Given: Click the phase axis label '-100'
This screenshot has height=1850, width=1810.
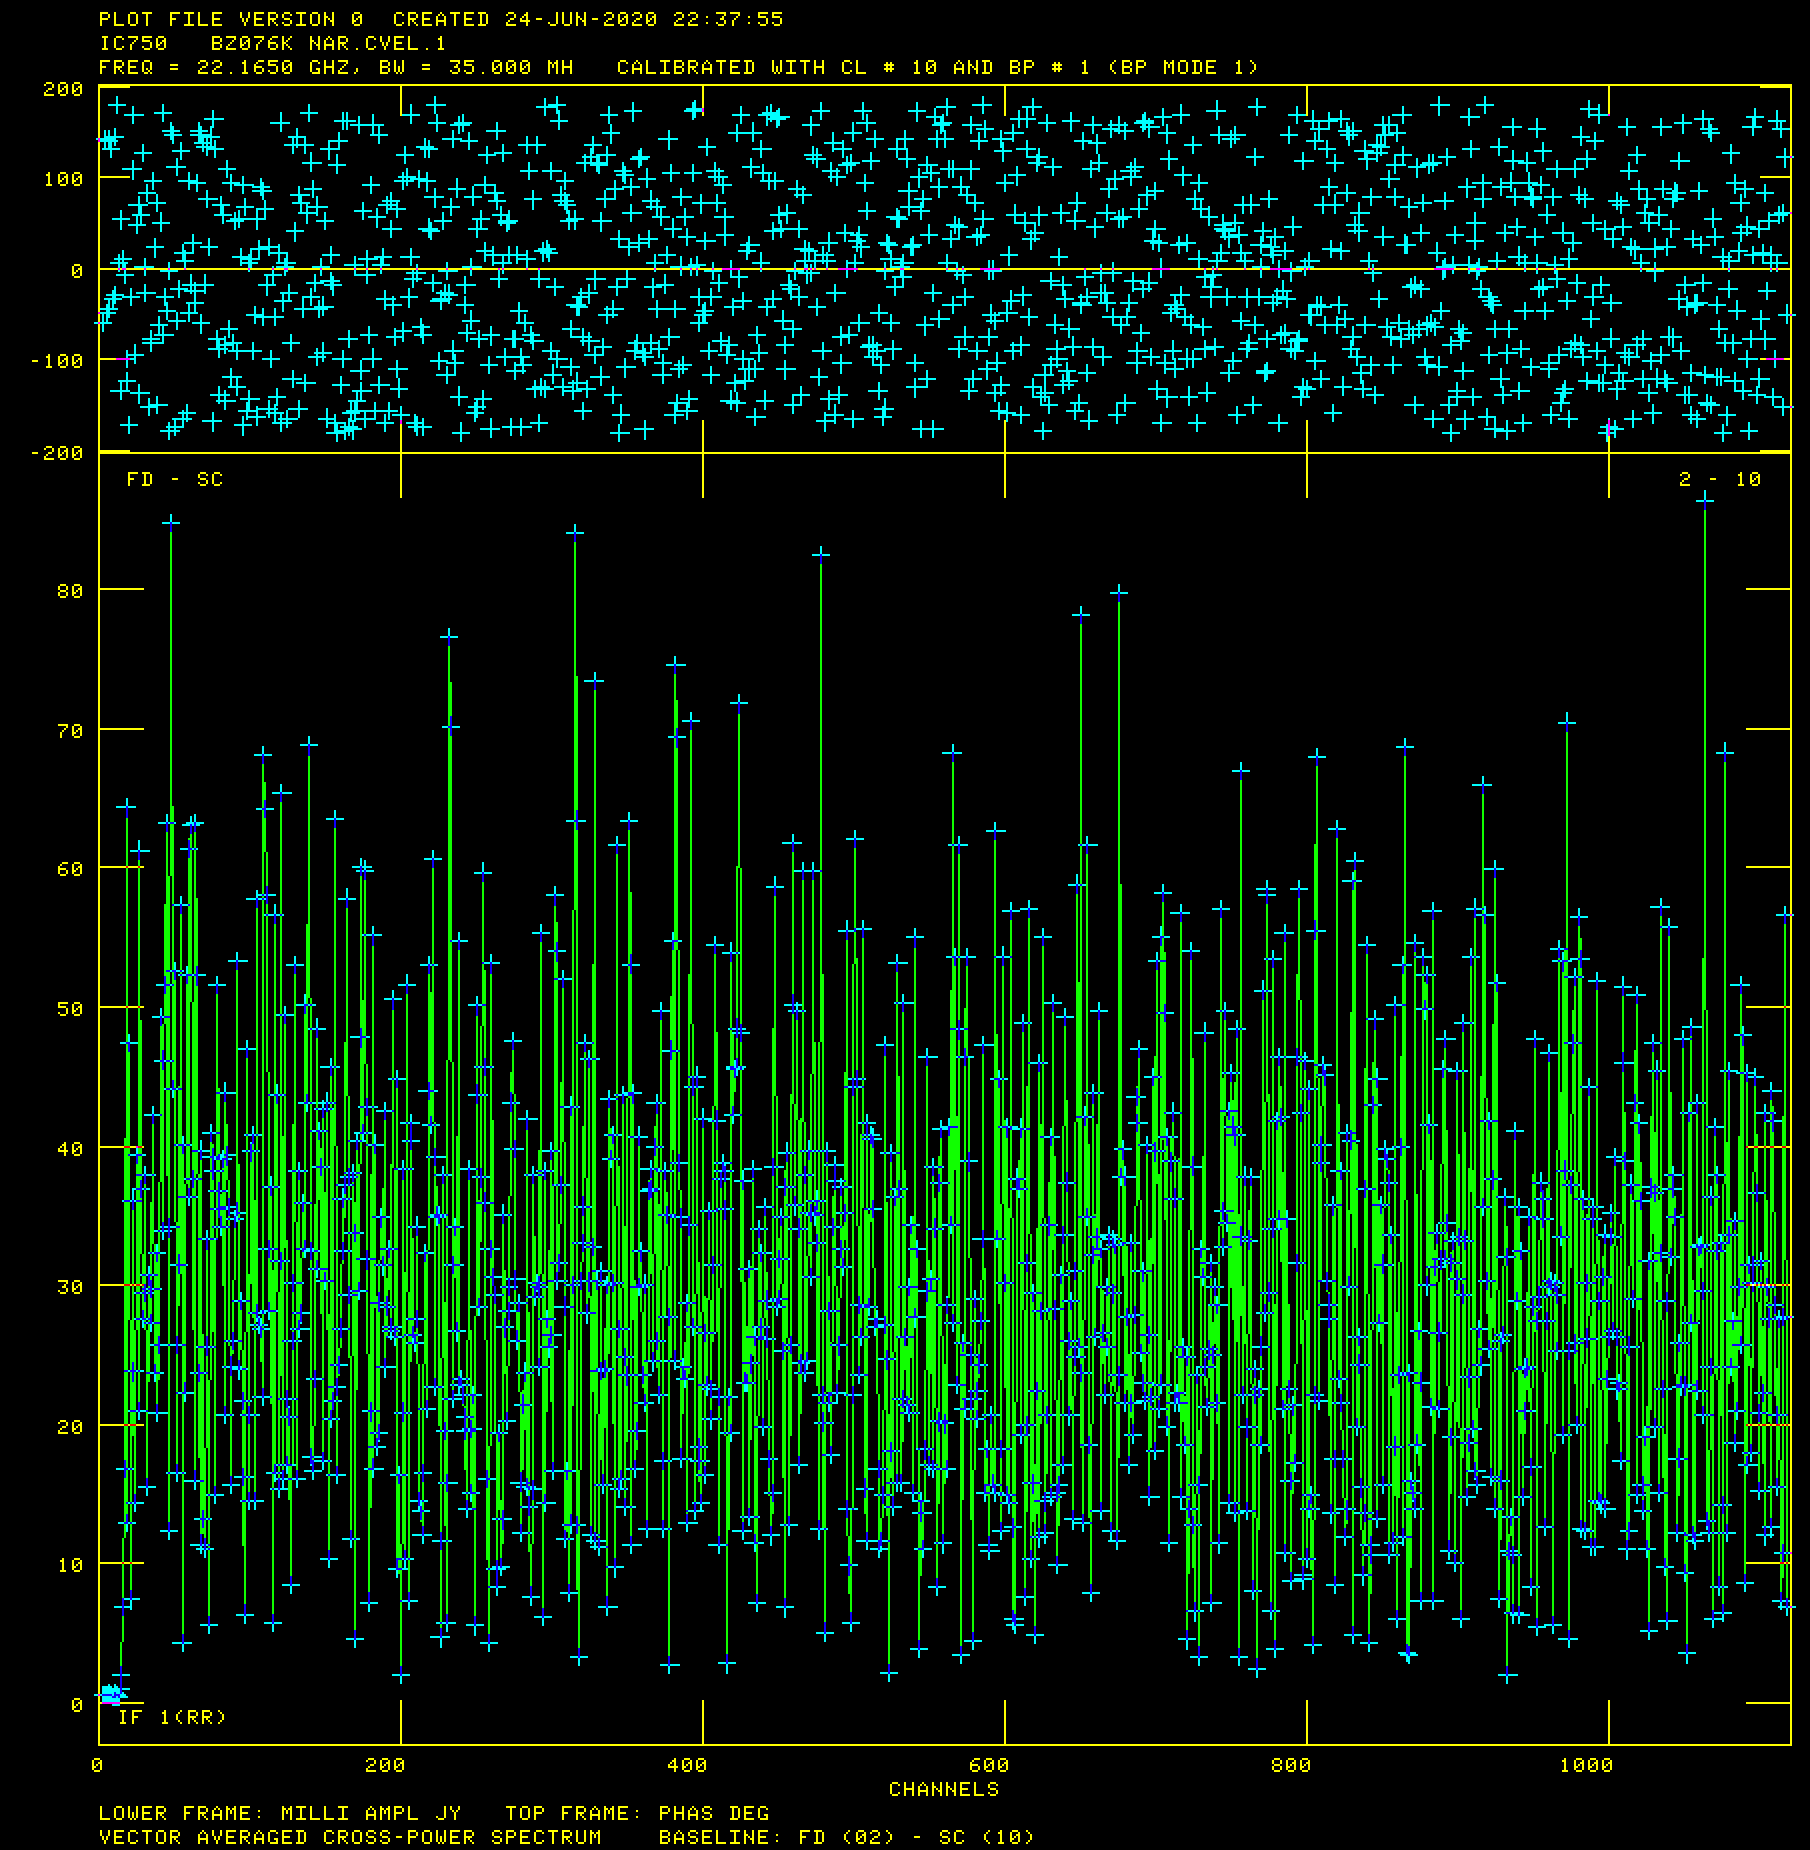Looking at the screenshot, I should pyautogui.click(x=56, y=361).
